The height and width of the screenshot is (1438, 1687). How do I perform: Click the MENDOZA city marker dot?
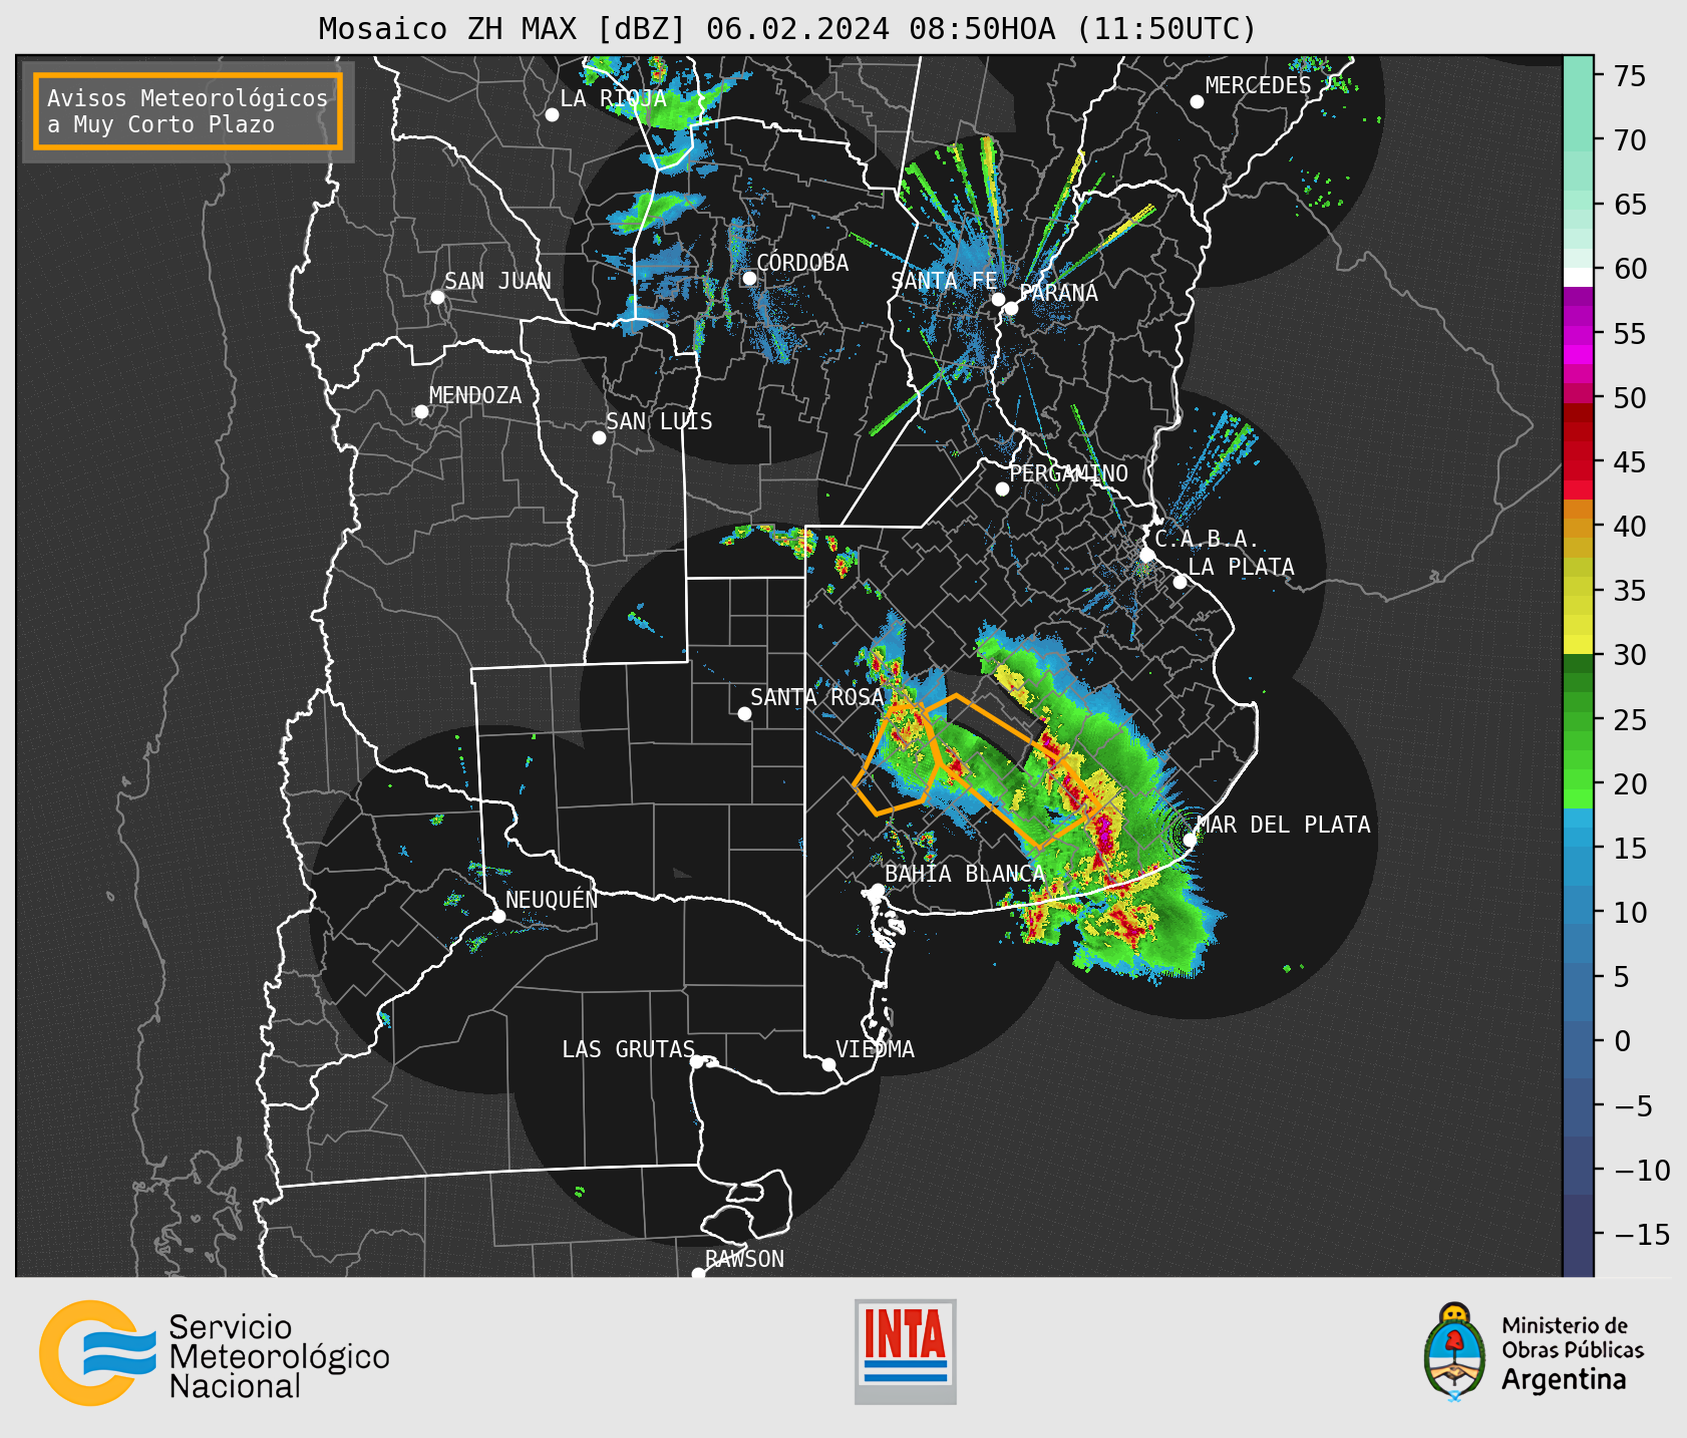[x=421, y=412]
